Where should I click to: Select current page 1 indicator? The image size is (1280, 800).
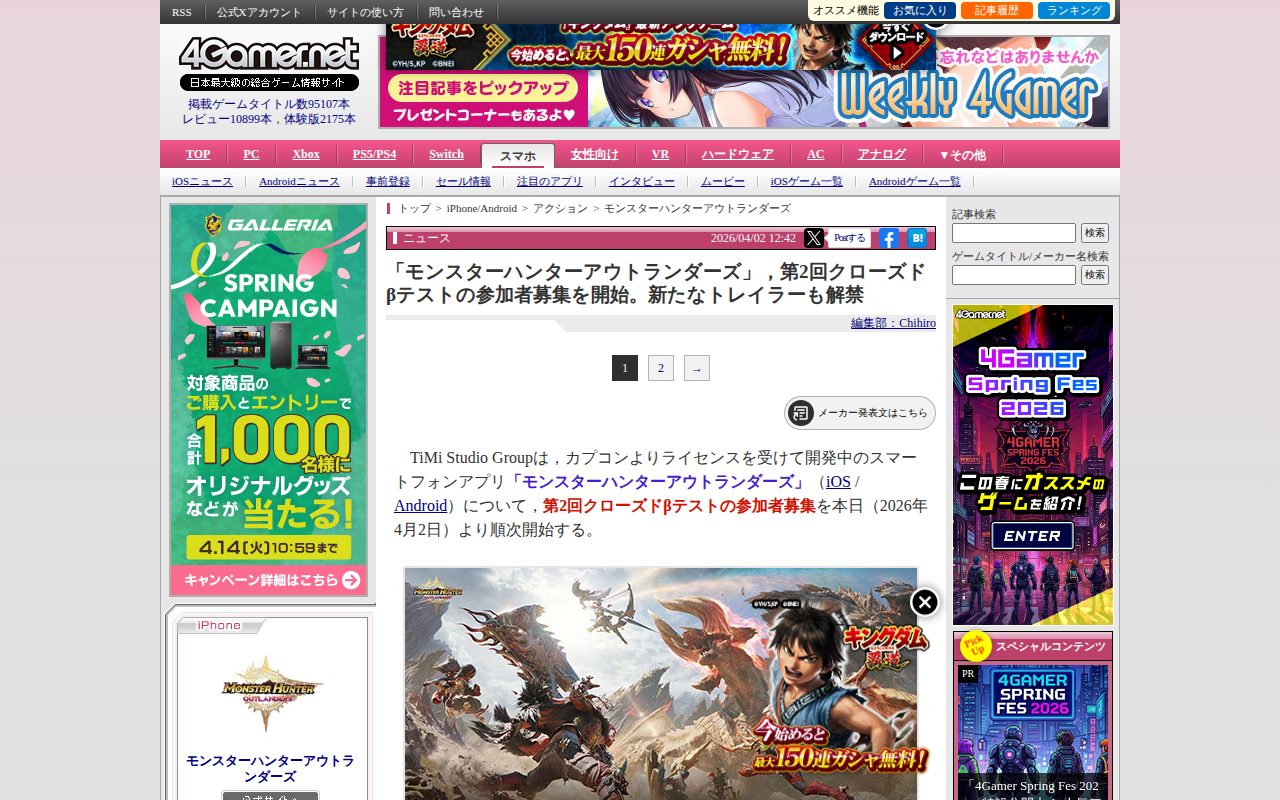coord(625,368)
